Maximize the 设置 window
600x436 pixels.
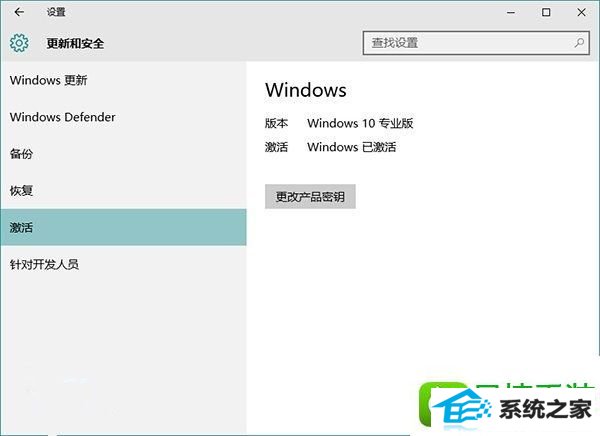tap(546, 13)
